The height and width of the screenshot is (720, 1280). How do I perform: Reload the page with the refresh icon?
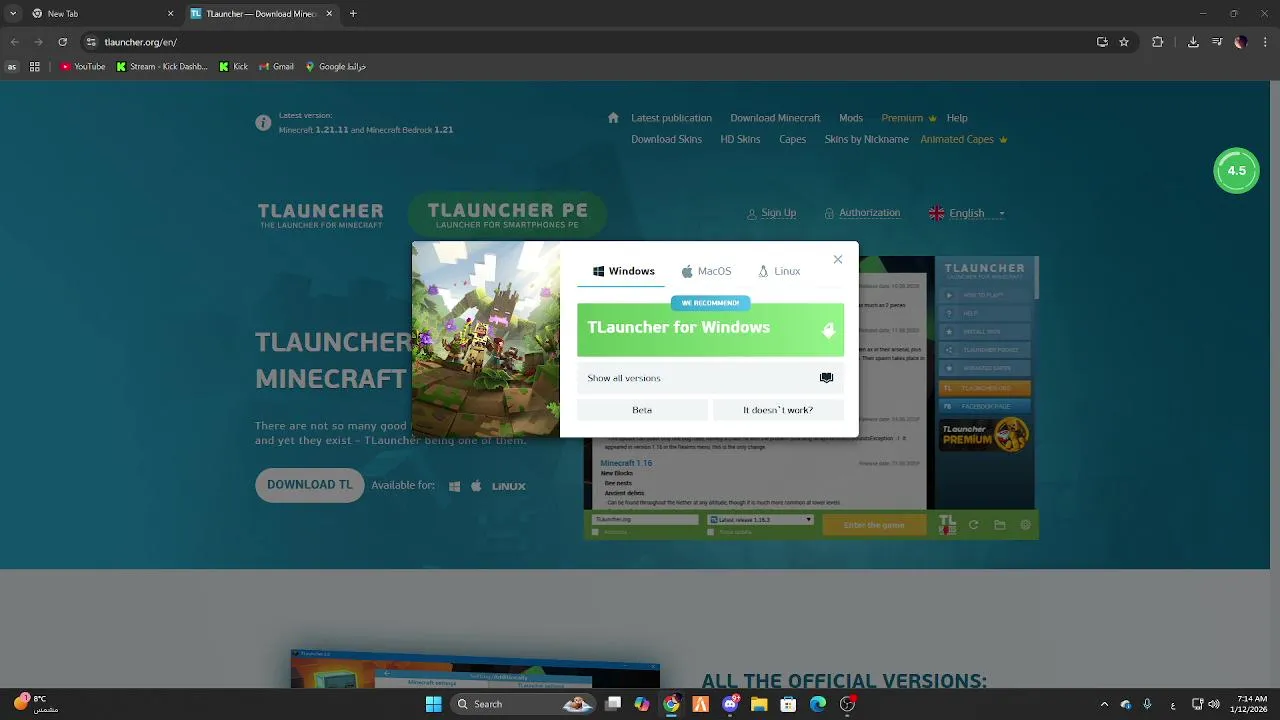[62, 42]
